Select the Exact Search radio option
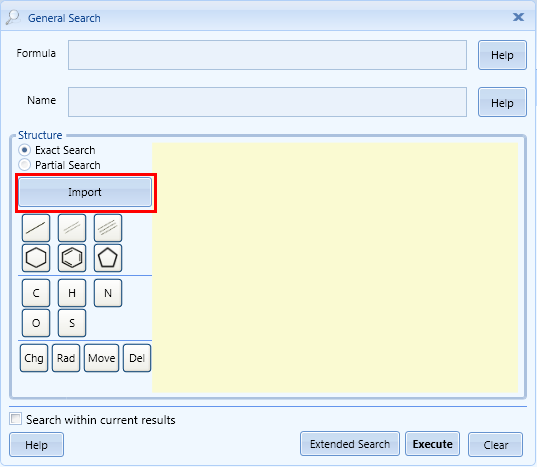 pos(24,150)
